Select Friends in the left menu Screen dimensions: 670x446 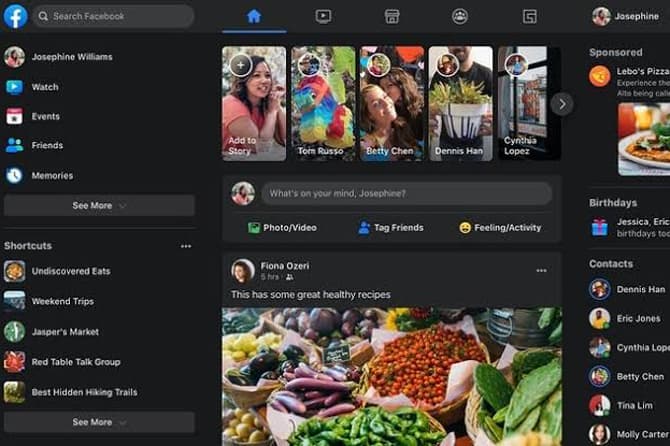pos(46,145)
